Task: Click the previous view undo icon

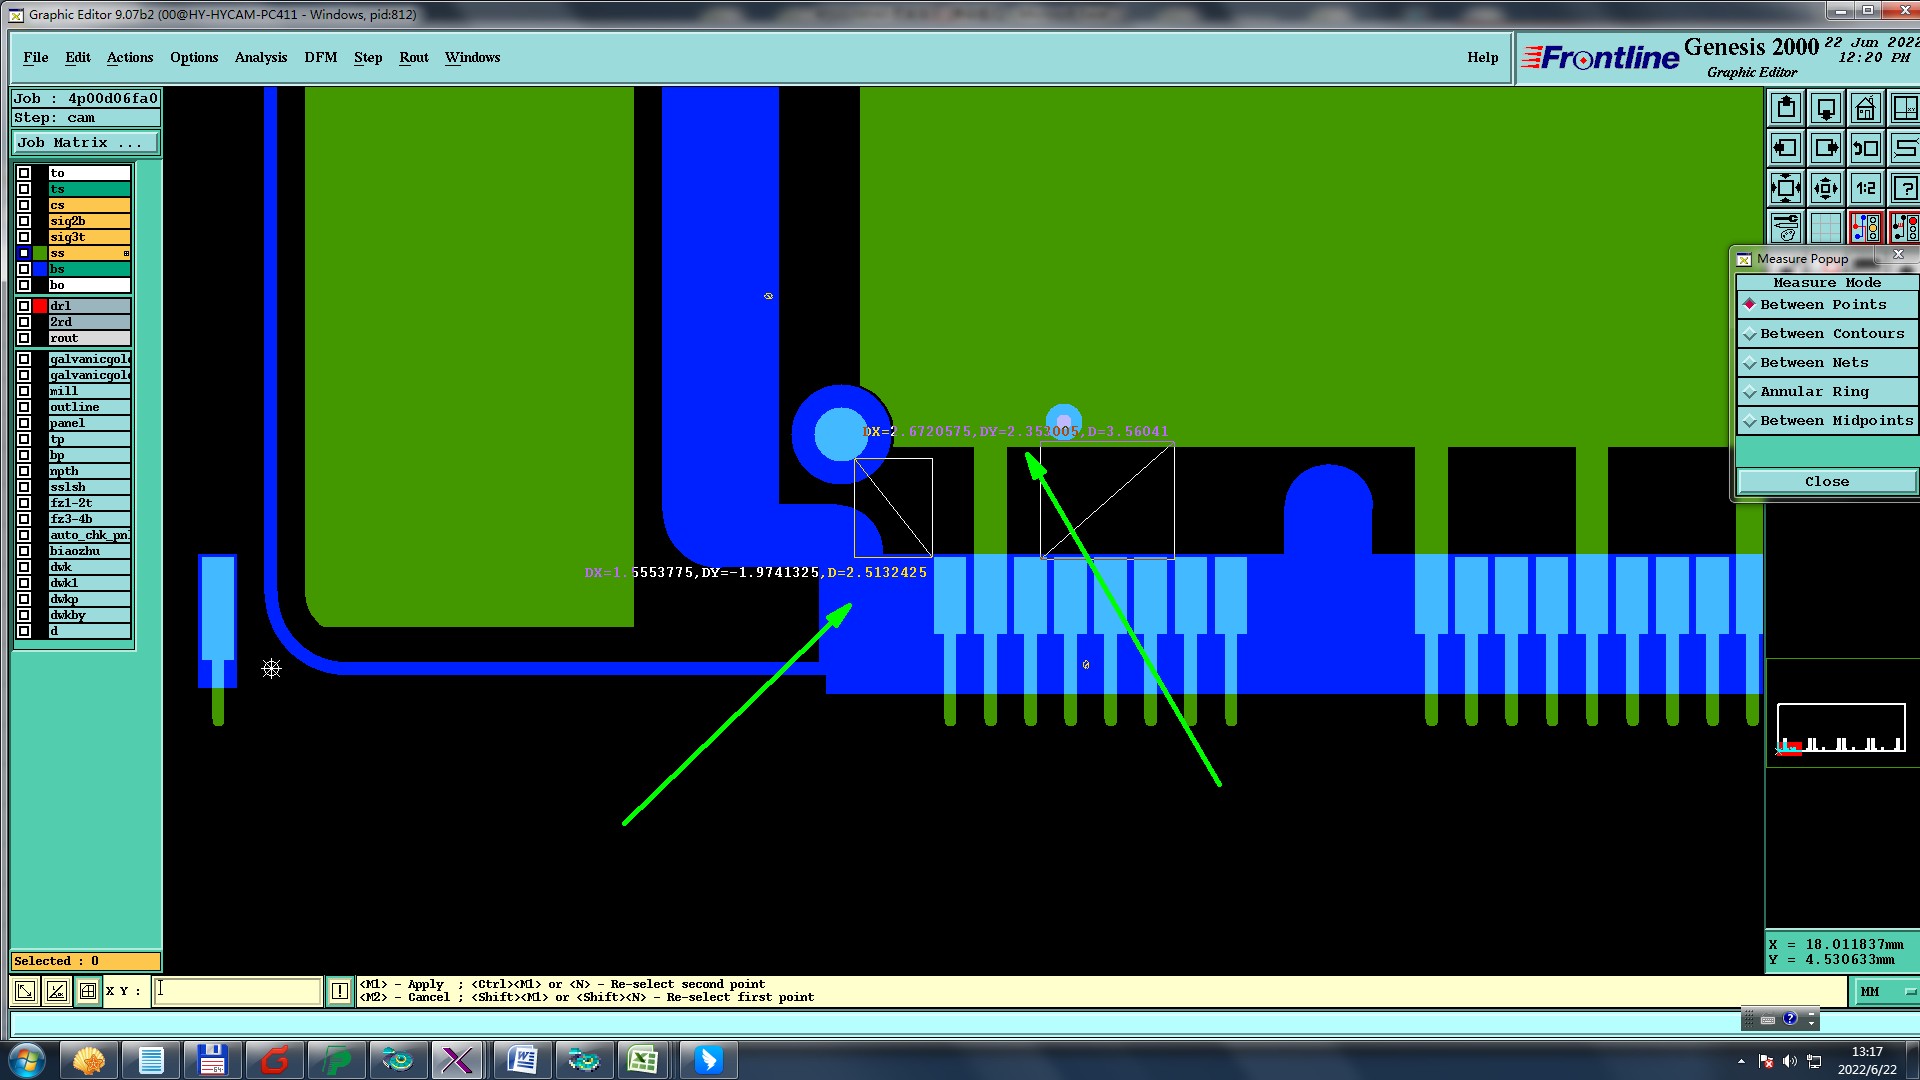Action: pos(1866,148)
